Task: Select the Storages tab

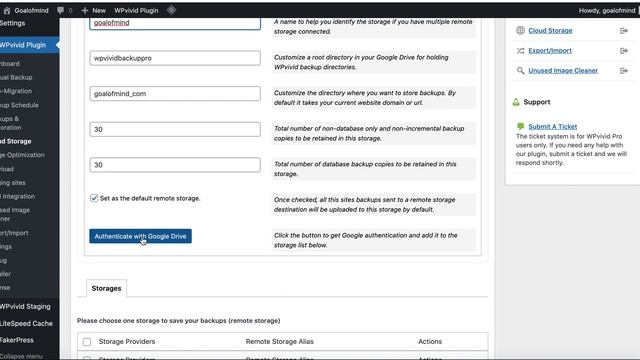Action: tap(107, 288)
